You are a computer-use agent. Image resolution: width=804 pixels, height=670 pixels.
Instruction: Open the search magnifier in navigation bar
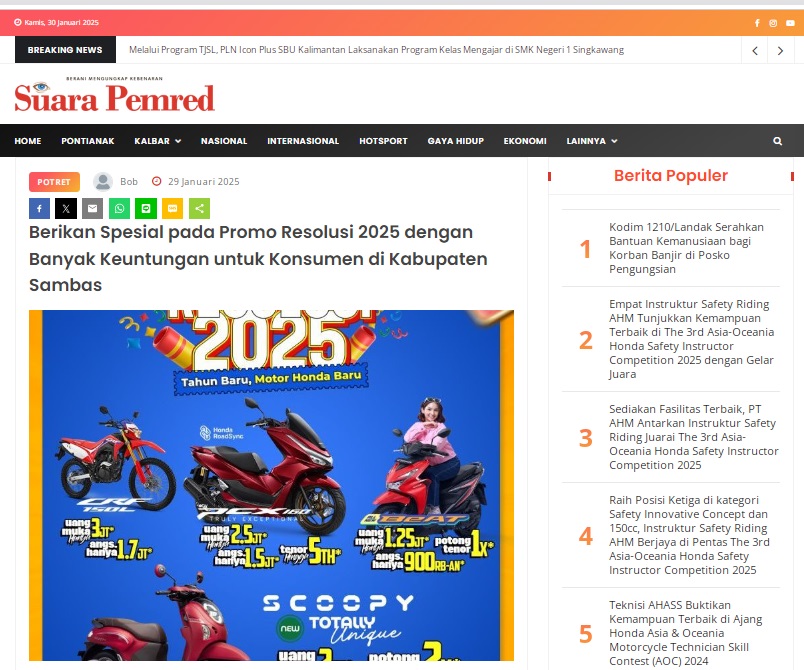(777, 141)
